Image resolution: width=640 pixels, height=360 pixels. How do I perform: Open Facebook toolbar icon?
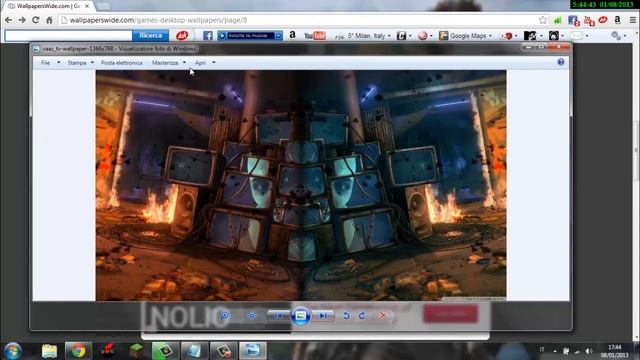[x=208, y=36]
